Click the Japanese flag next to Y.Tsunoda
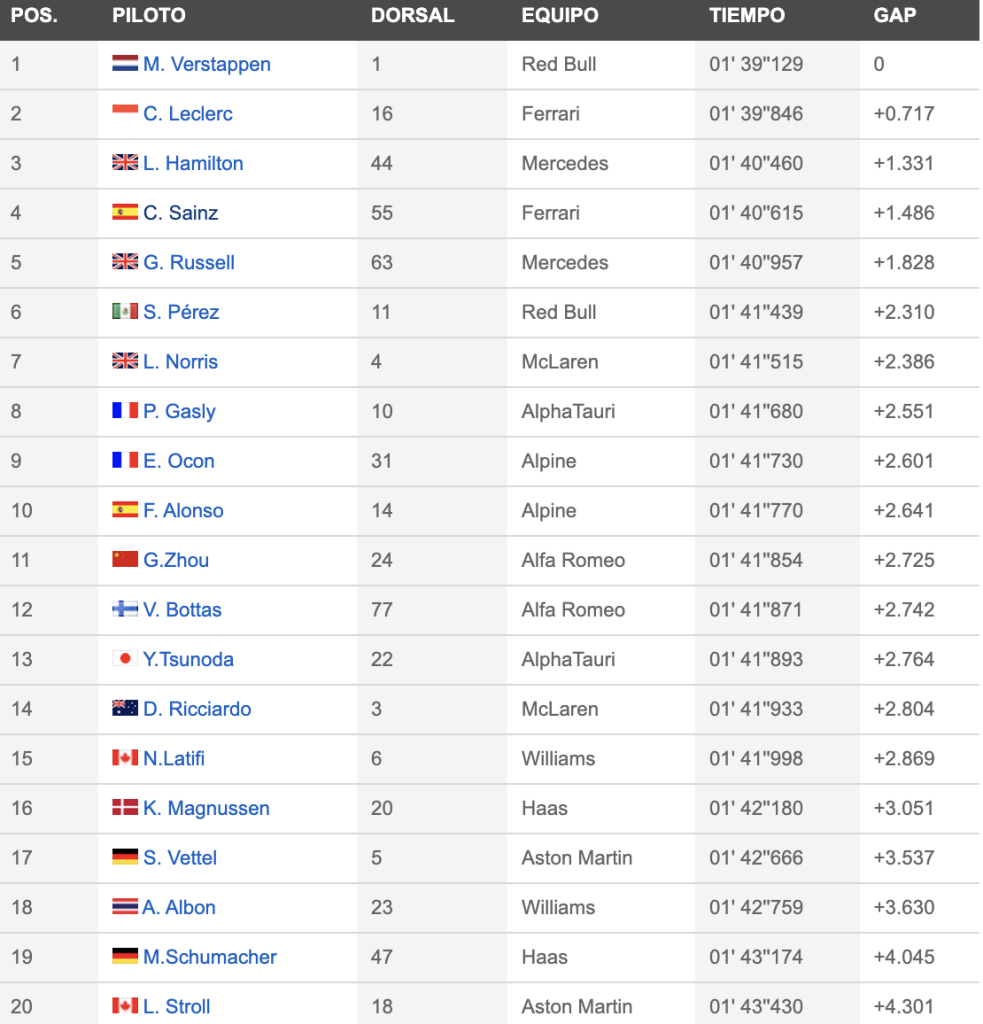Viewport: 983px width, 1024px height. pos(125,658)
